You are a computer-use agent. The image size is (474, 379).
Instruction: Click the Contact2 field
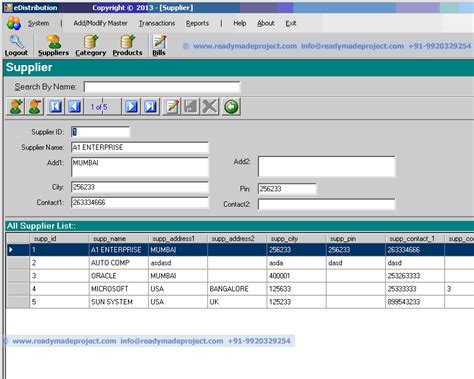coord(327,204)
